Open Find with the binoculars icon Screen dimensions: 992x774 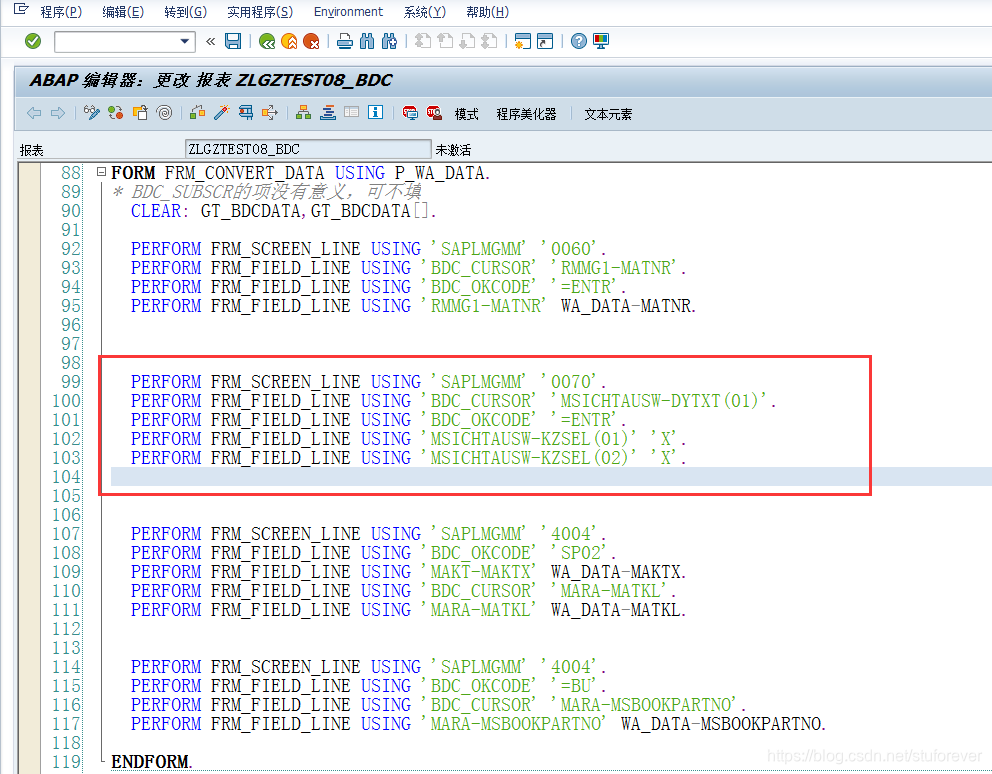[367, 42]
